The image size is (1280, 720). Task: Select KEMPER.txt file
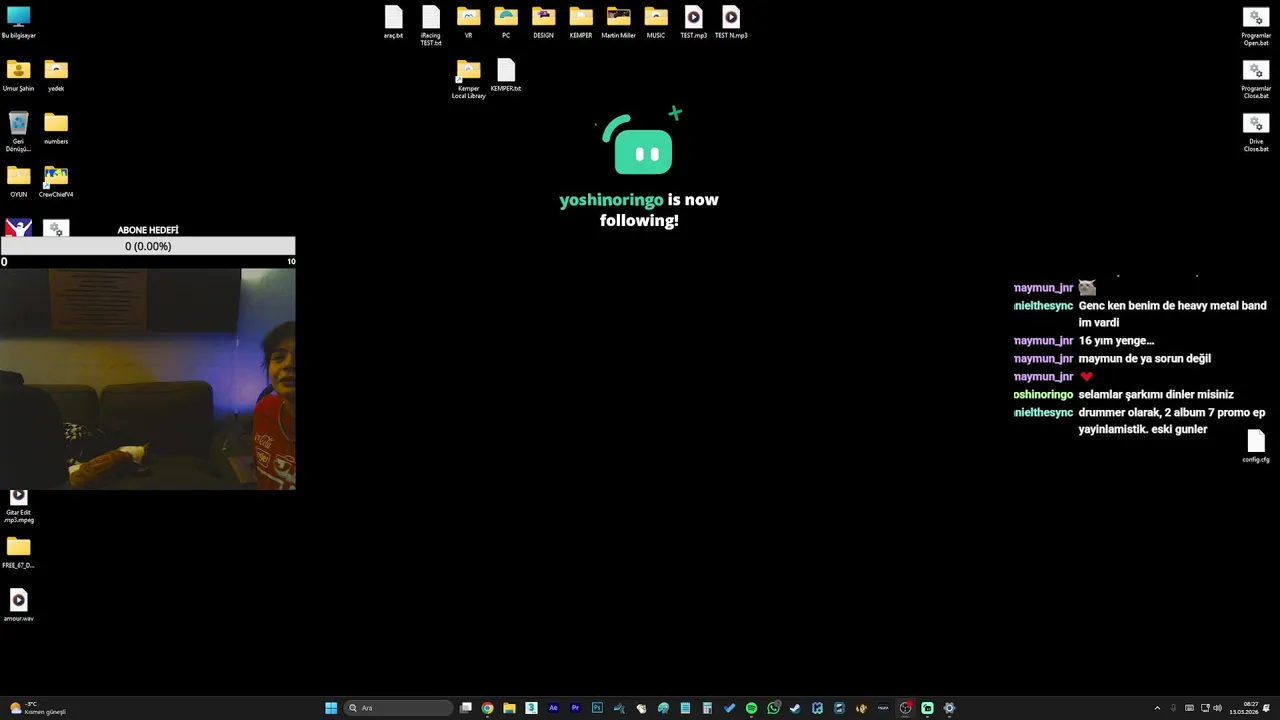(x=506, y=75)
